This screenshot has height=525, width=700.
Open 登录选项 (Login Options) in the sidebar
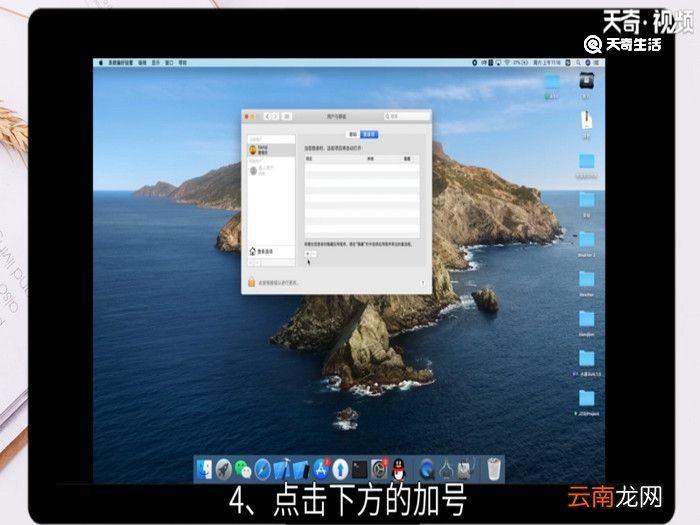pos(271,251)
